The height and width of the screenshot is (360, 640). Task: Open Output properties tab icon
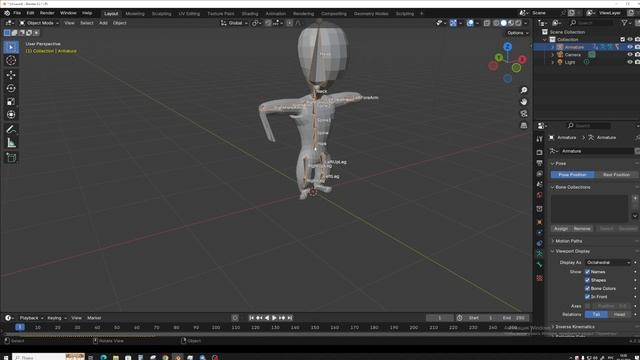click(540, 163)
